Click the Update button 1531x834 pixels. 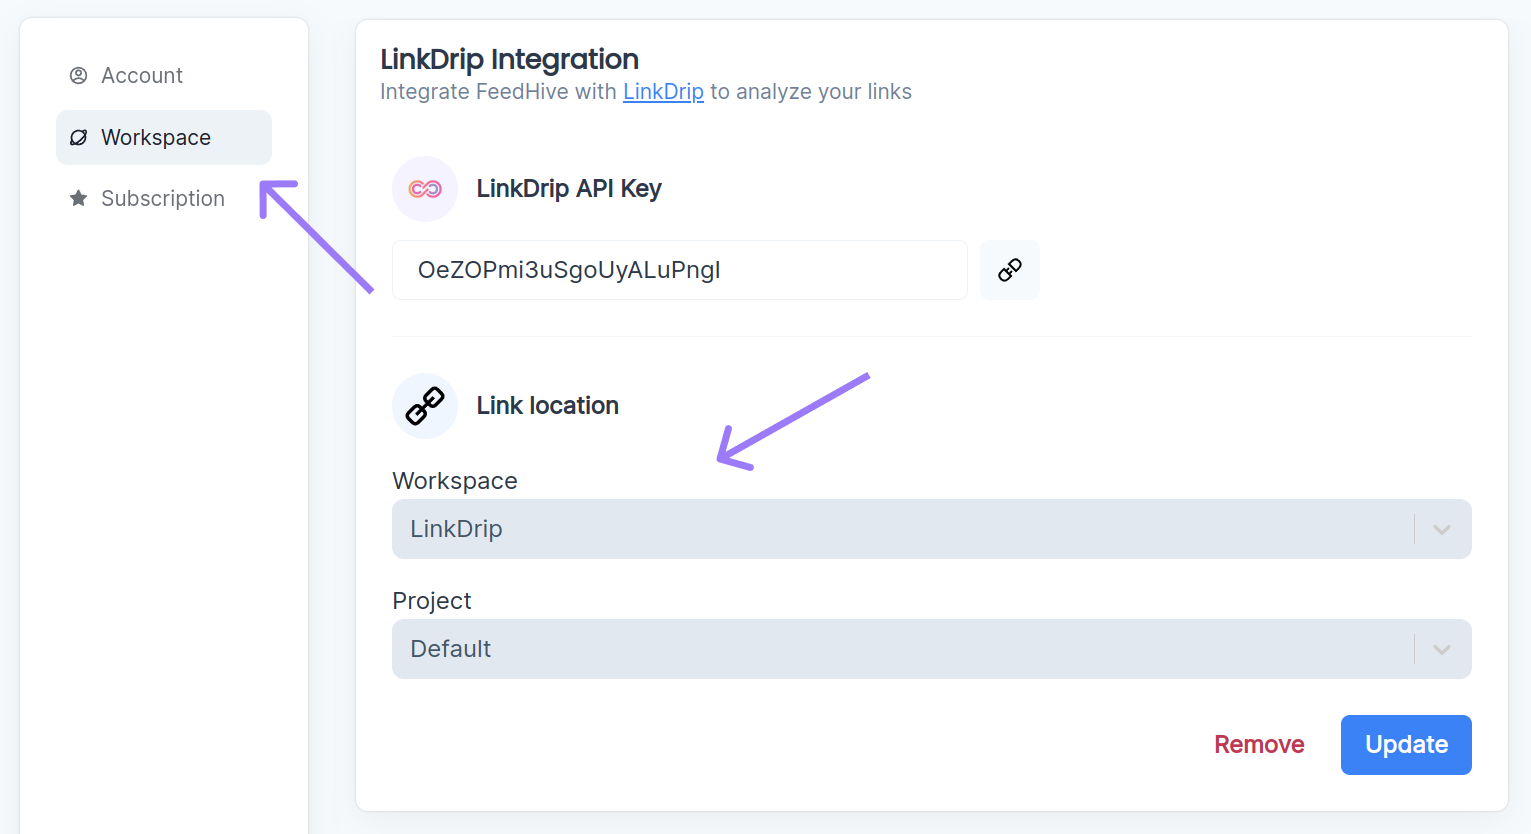point(1405,744)
